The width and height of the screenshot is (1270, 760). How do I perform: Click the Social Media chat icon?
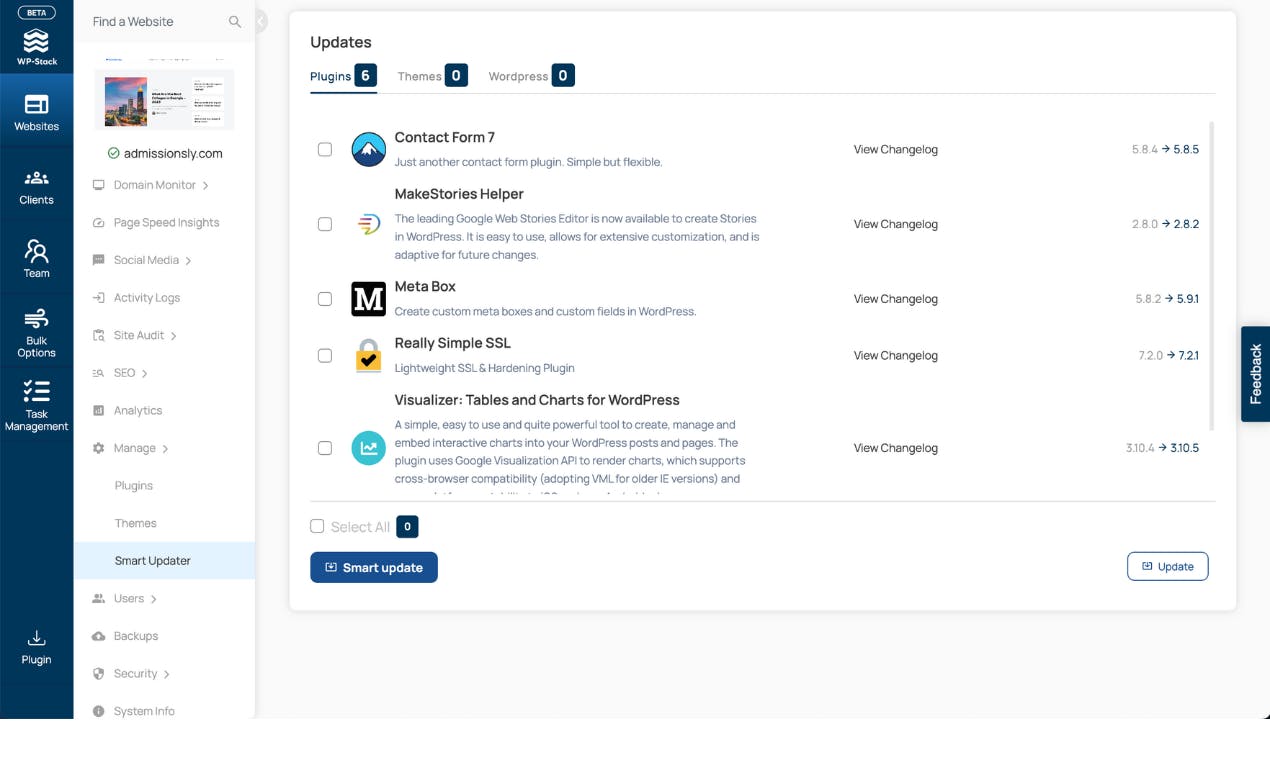tap(98, 260)
